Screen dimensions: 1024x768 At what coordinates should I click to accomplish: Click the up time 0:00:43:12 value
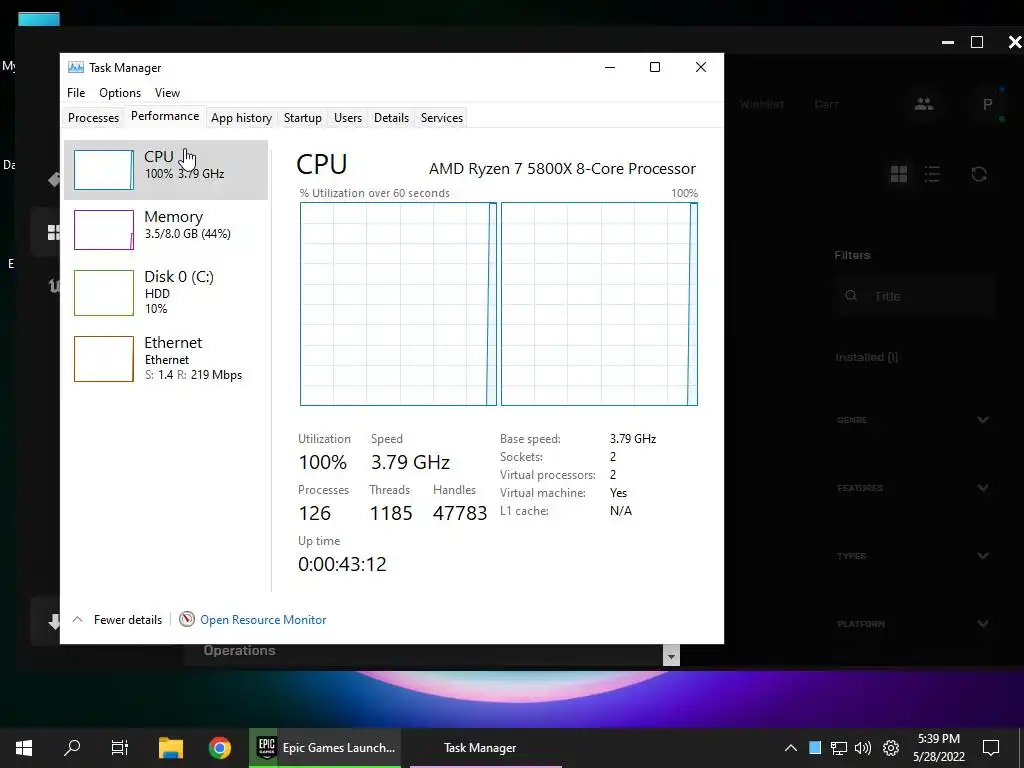(342, 564)
